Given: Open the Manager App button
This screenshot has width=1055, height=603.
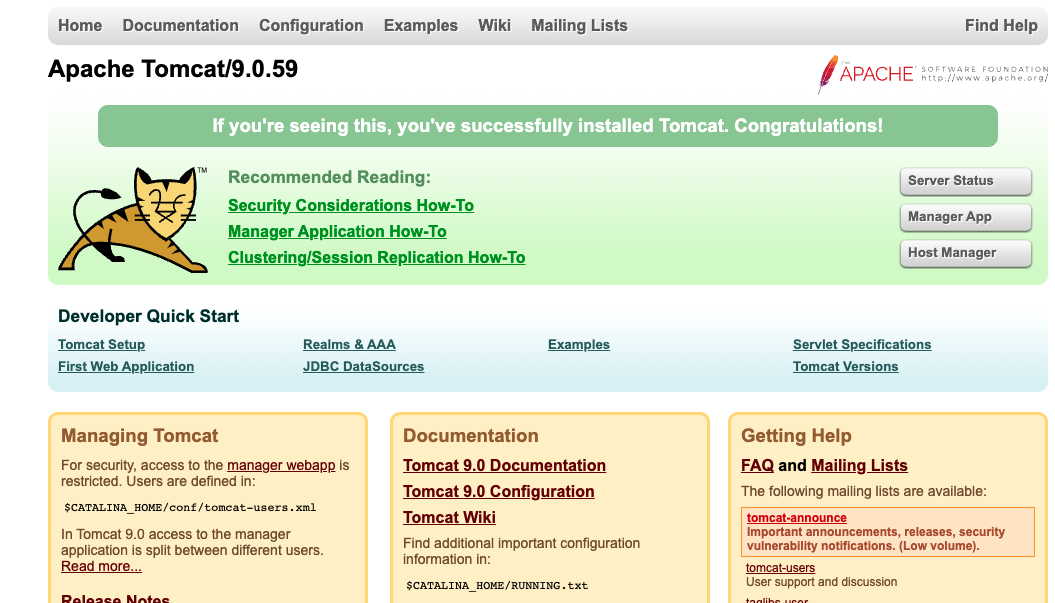Looking at the screenshot, I should [x=966, y=217].
